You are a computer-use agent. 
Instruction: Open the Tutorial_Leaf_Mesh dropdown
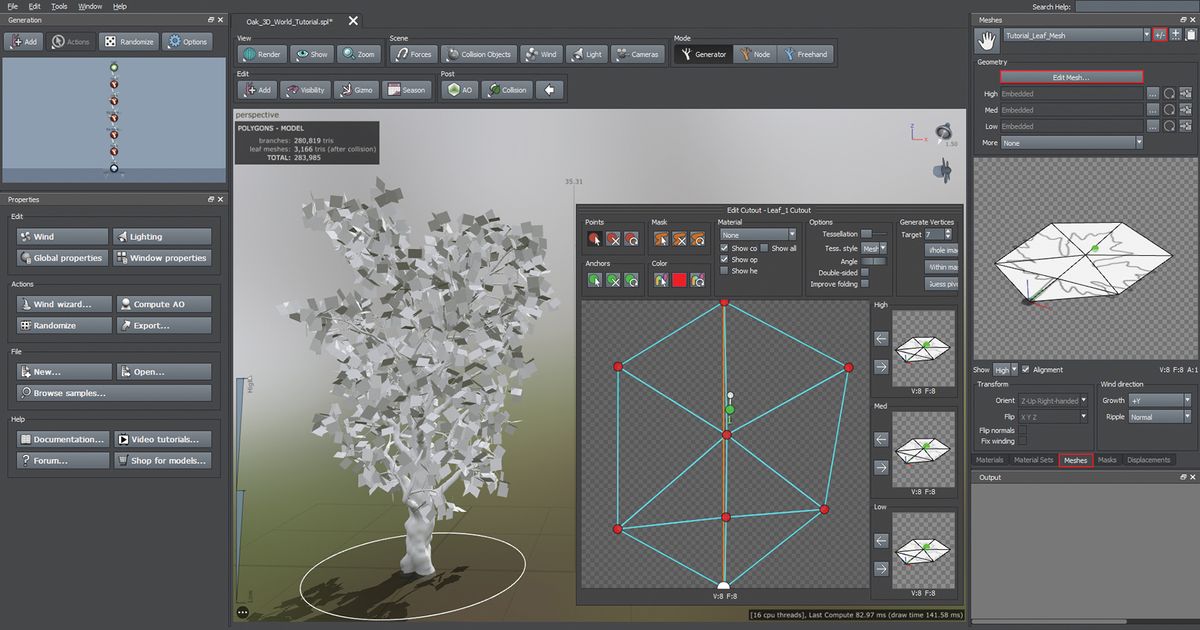pos(1072,34)
